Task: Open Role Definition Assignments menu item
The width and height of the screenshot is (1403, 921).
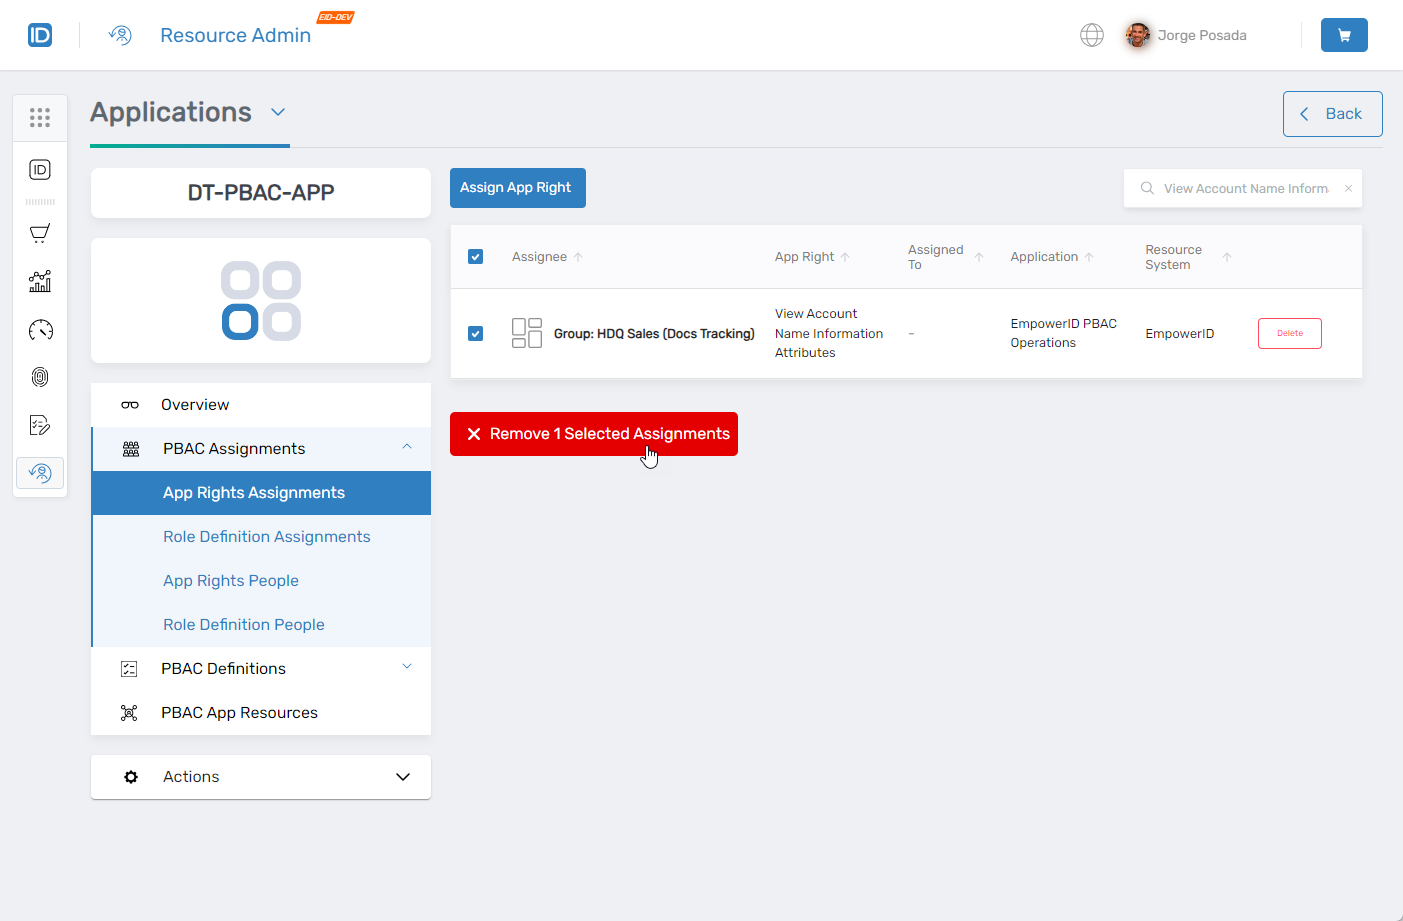Action: [x=266, y=537]
